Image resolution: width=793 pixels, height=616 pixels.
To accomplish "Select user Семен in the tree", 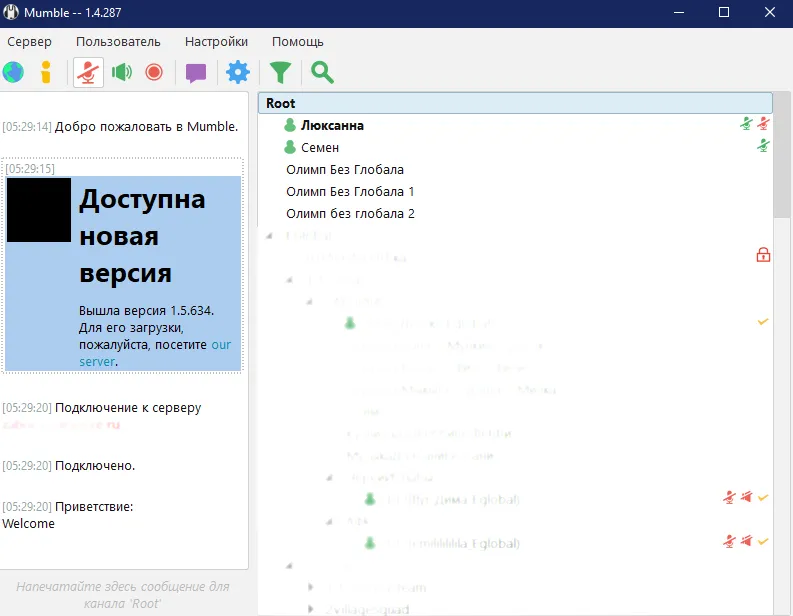I will tap(515, 148).
